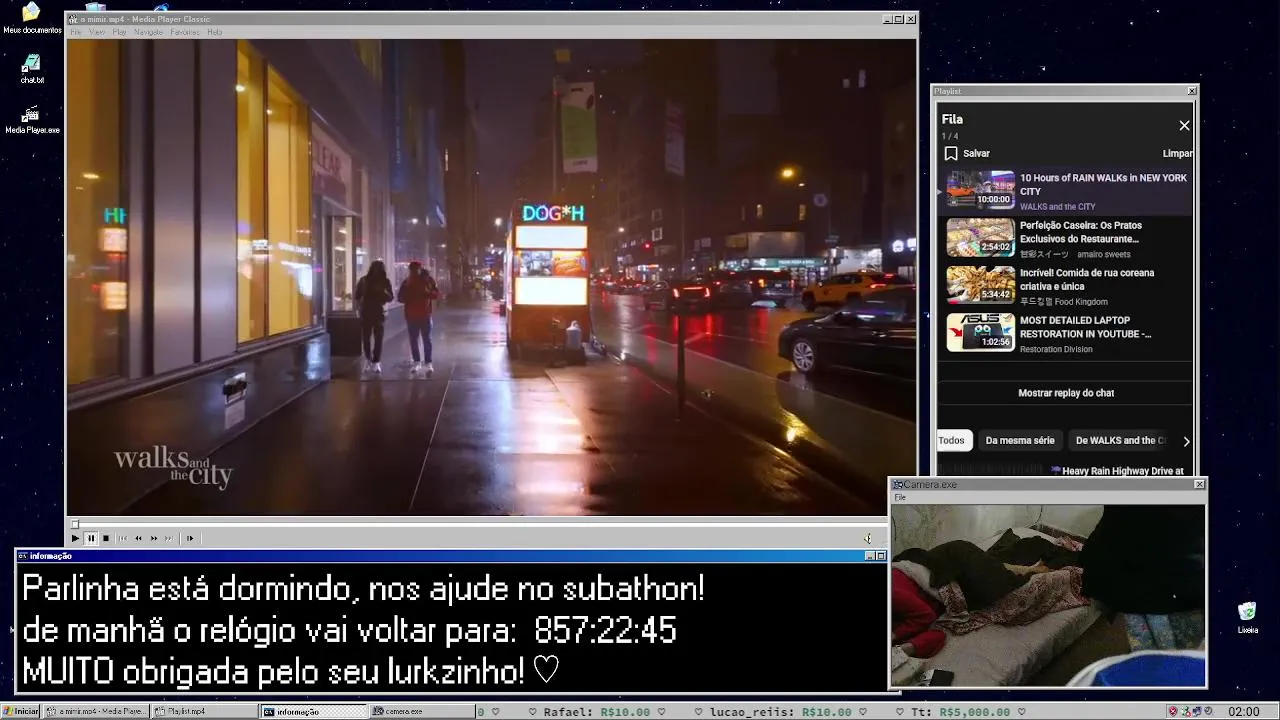Image resolution: width=1280 pixels, height=720 pixels.
Task: Expand more filter chips with the right arrow
Action: 1186,441
